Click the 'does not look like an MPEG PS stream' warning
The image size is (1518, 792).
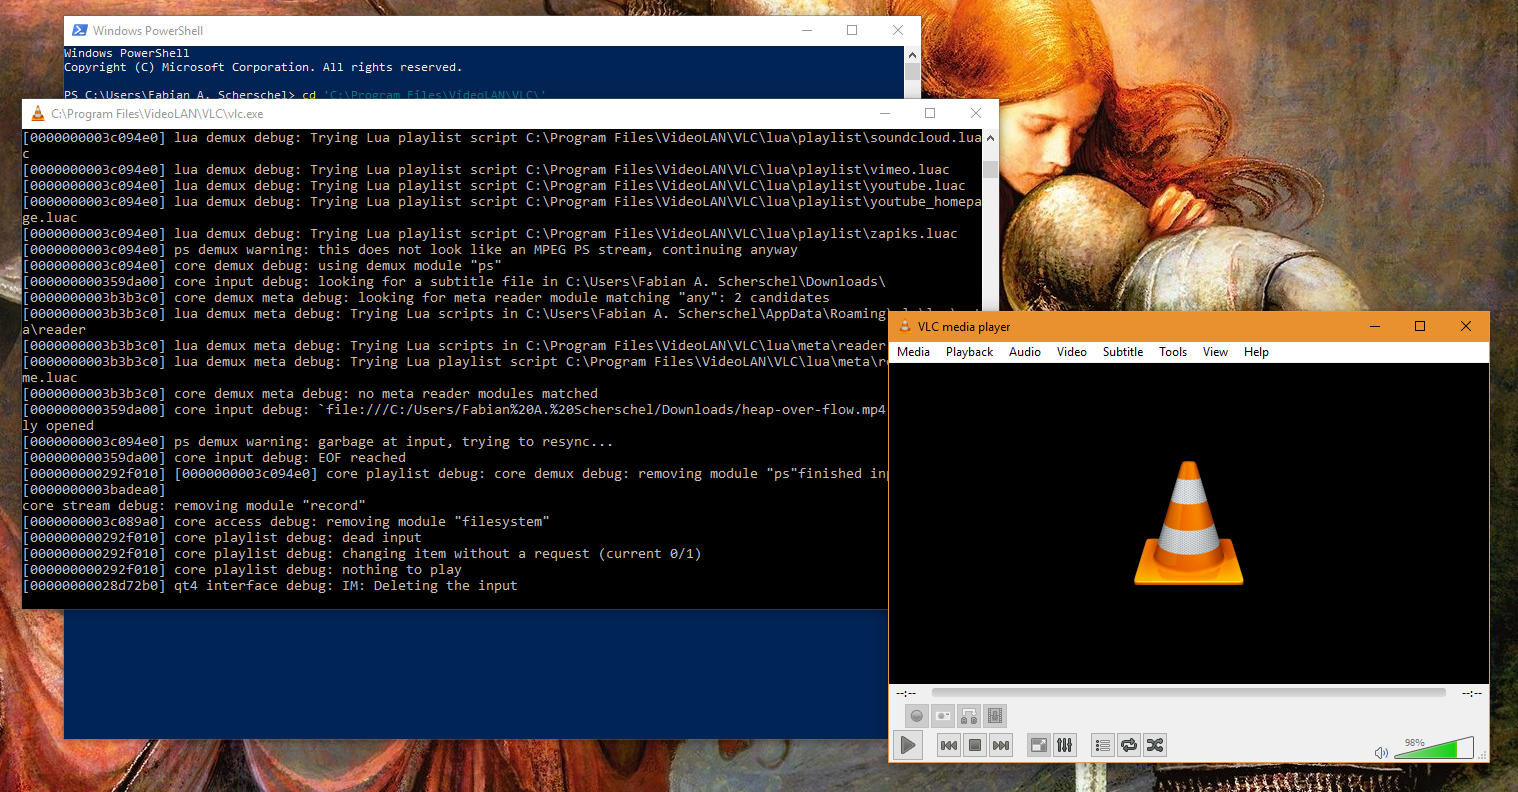(x=410, y=250)
